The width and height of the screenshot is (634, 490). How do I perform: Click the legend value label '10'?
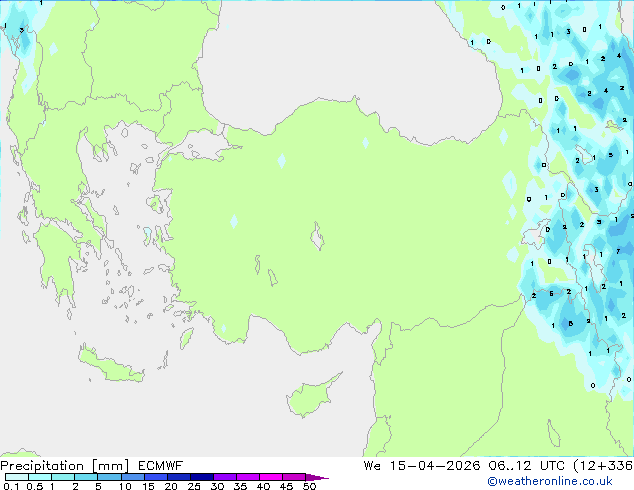[x=125, y=486]
